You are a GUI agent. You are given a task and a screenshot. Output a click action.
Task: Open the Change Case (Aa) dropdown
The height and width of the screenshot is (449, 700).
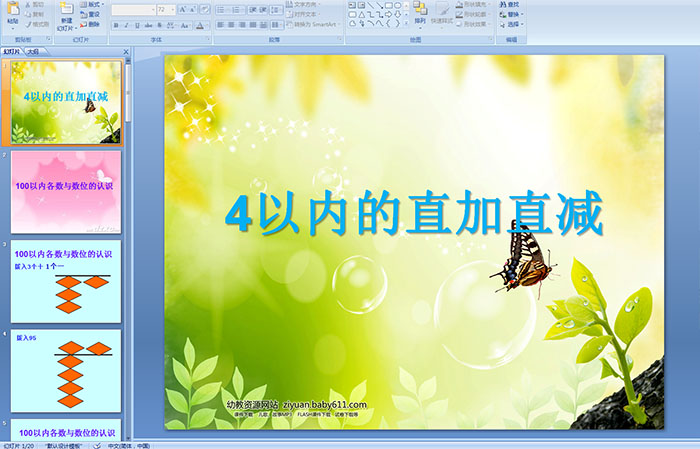(x=185, y=25)
